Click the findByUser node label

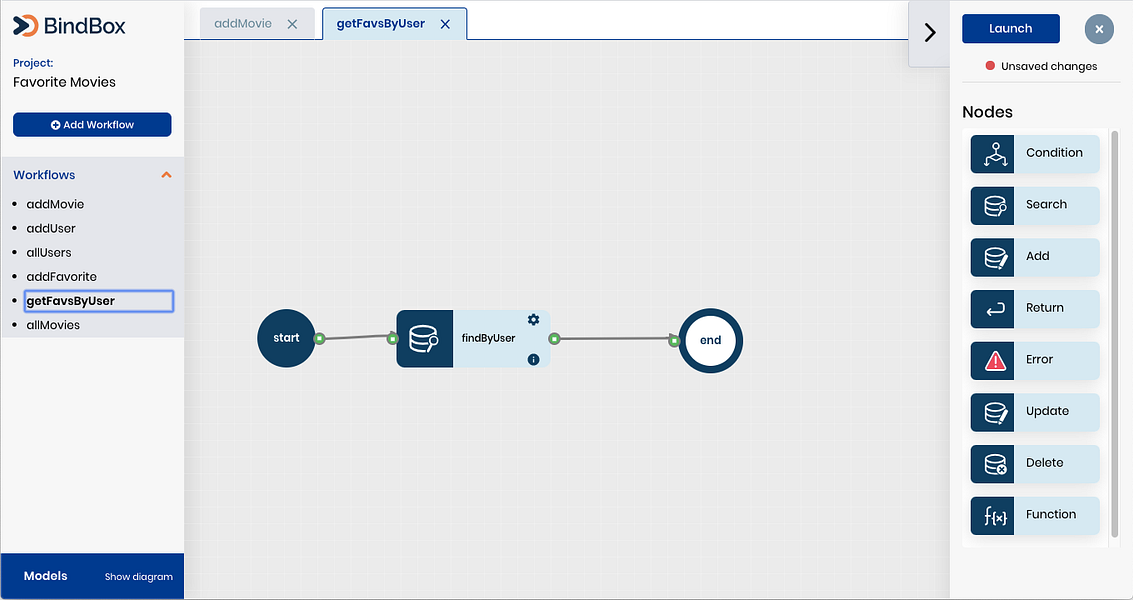(x=488, y=338)
